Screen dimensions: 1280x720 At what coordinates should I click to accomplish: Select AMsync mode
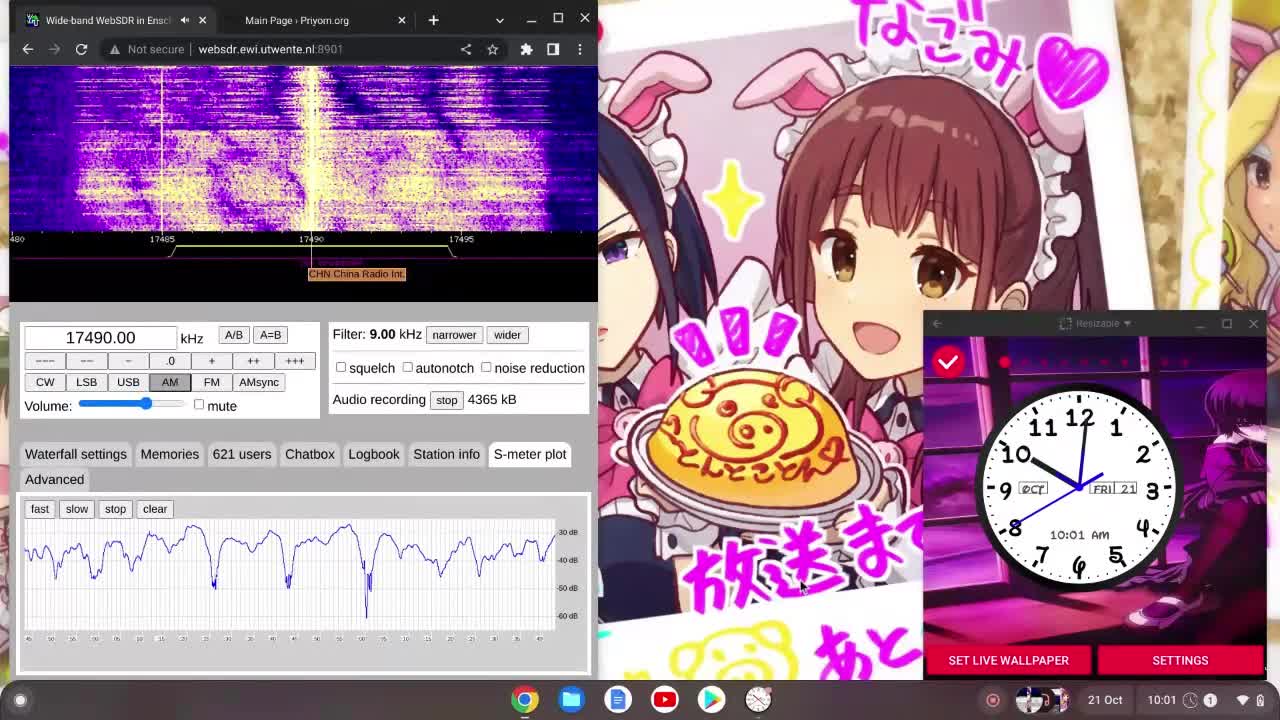[x=259, y=382]
